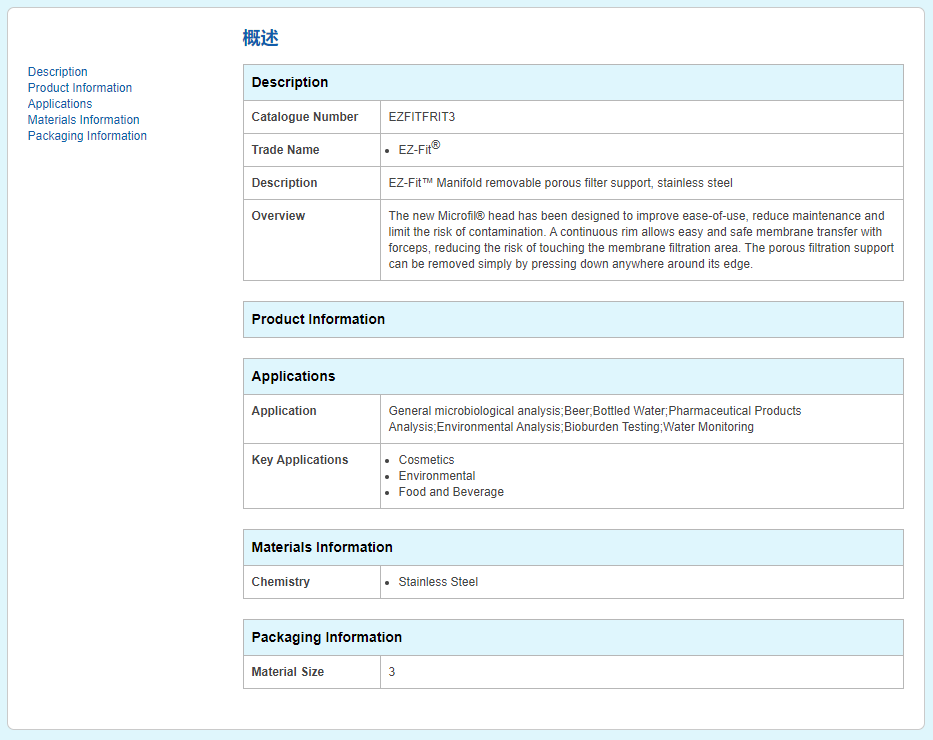Click the Overview label cell

(x=312, y=240)
